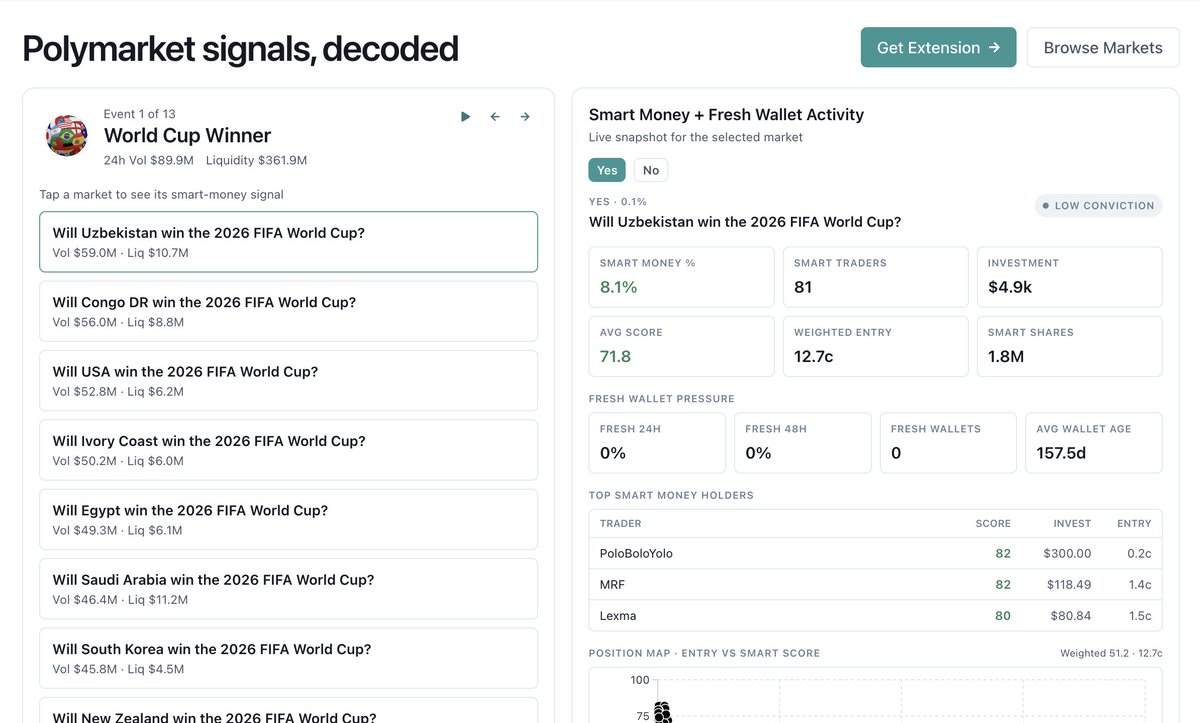Click the Event 1 of 13 label

[x=139, y=114]
